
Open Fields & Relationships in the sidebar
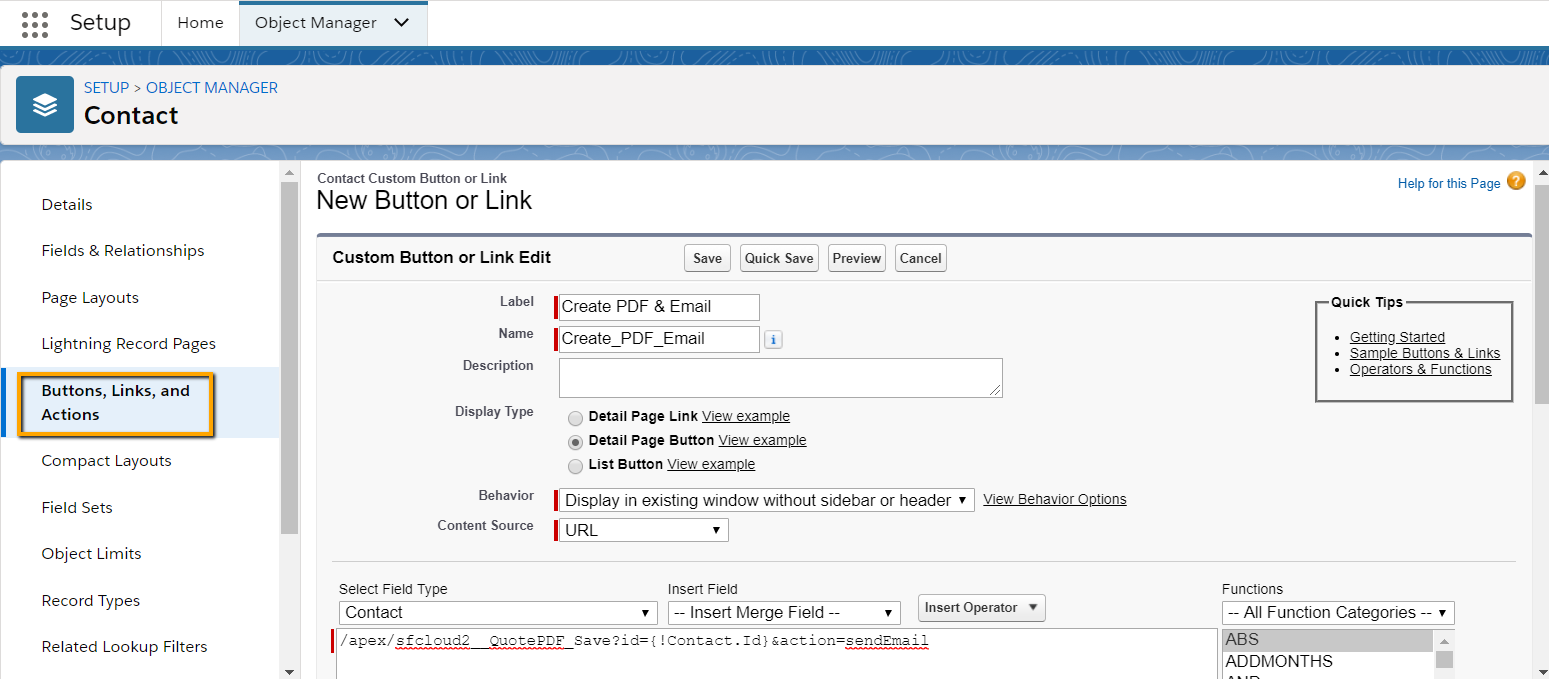pos(123,251)
